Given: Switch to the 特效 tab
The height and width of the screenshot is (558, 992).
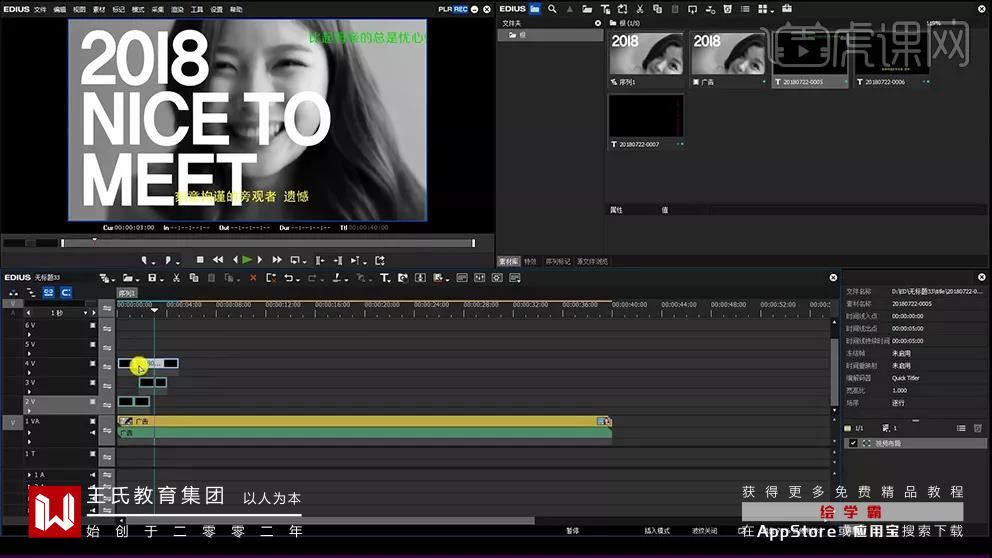Looking at the screenshot, I should (530, 261).
